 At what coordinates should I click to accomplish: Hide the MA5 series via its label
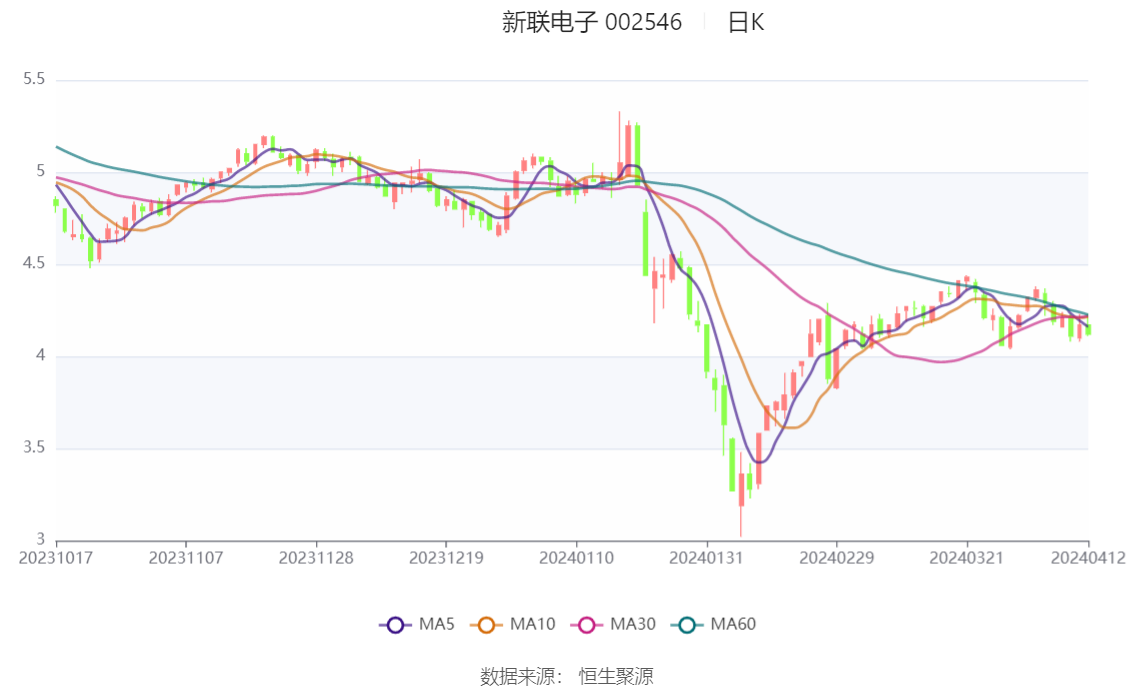tap(437, 624)
